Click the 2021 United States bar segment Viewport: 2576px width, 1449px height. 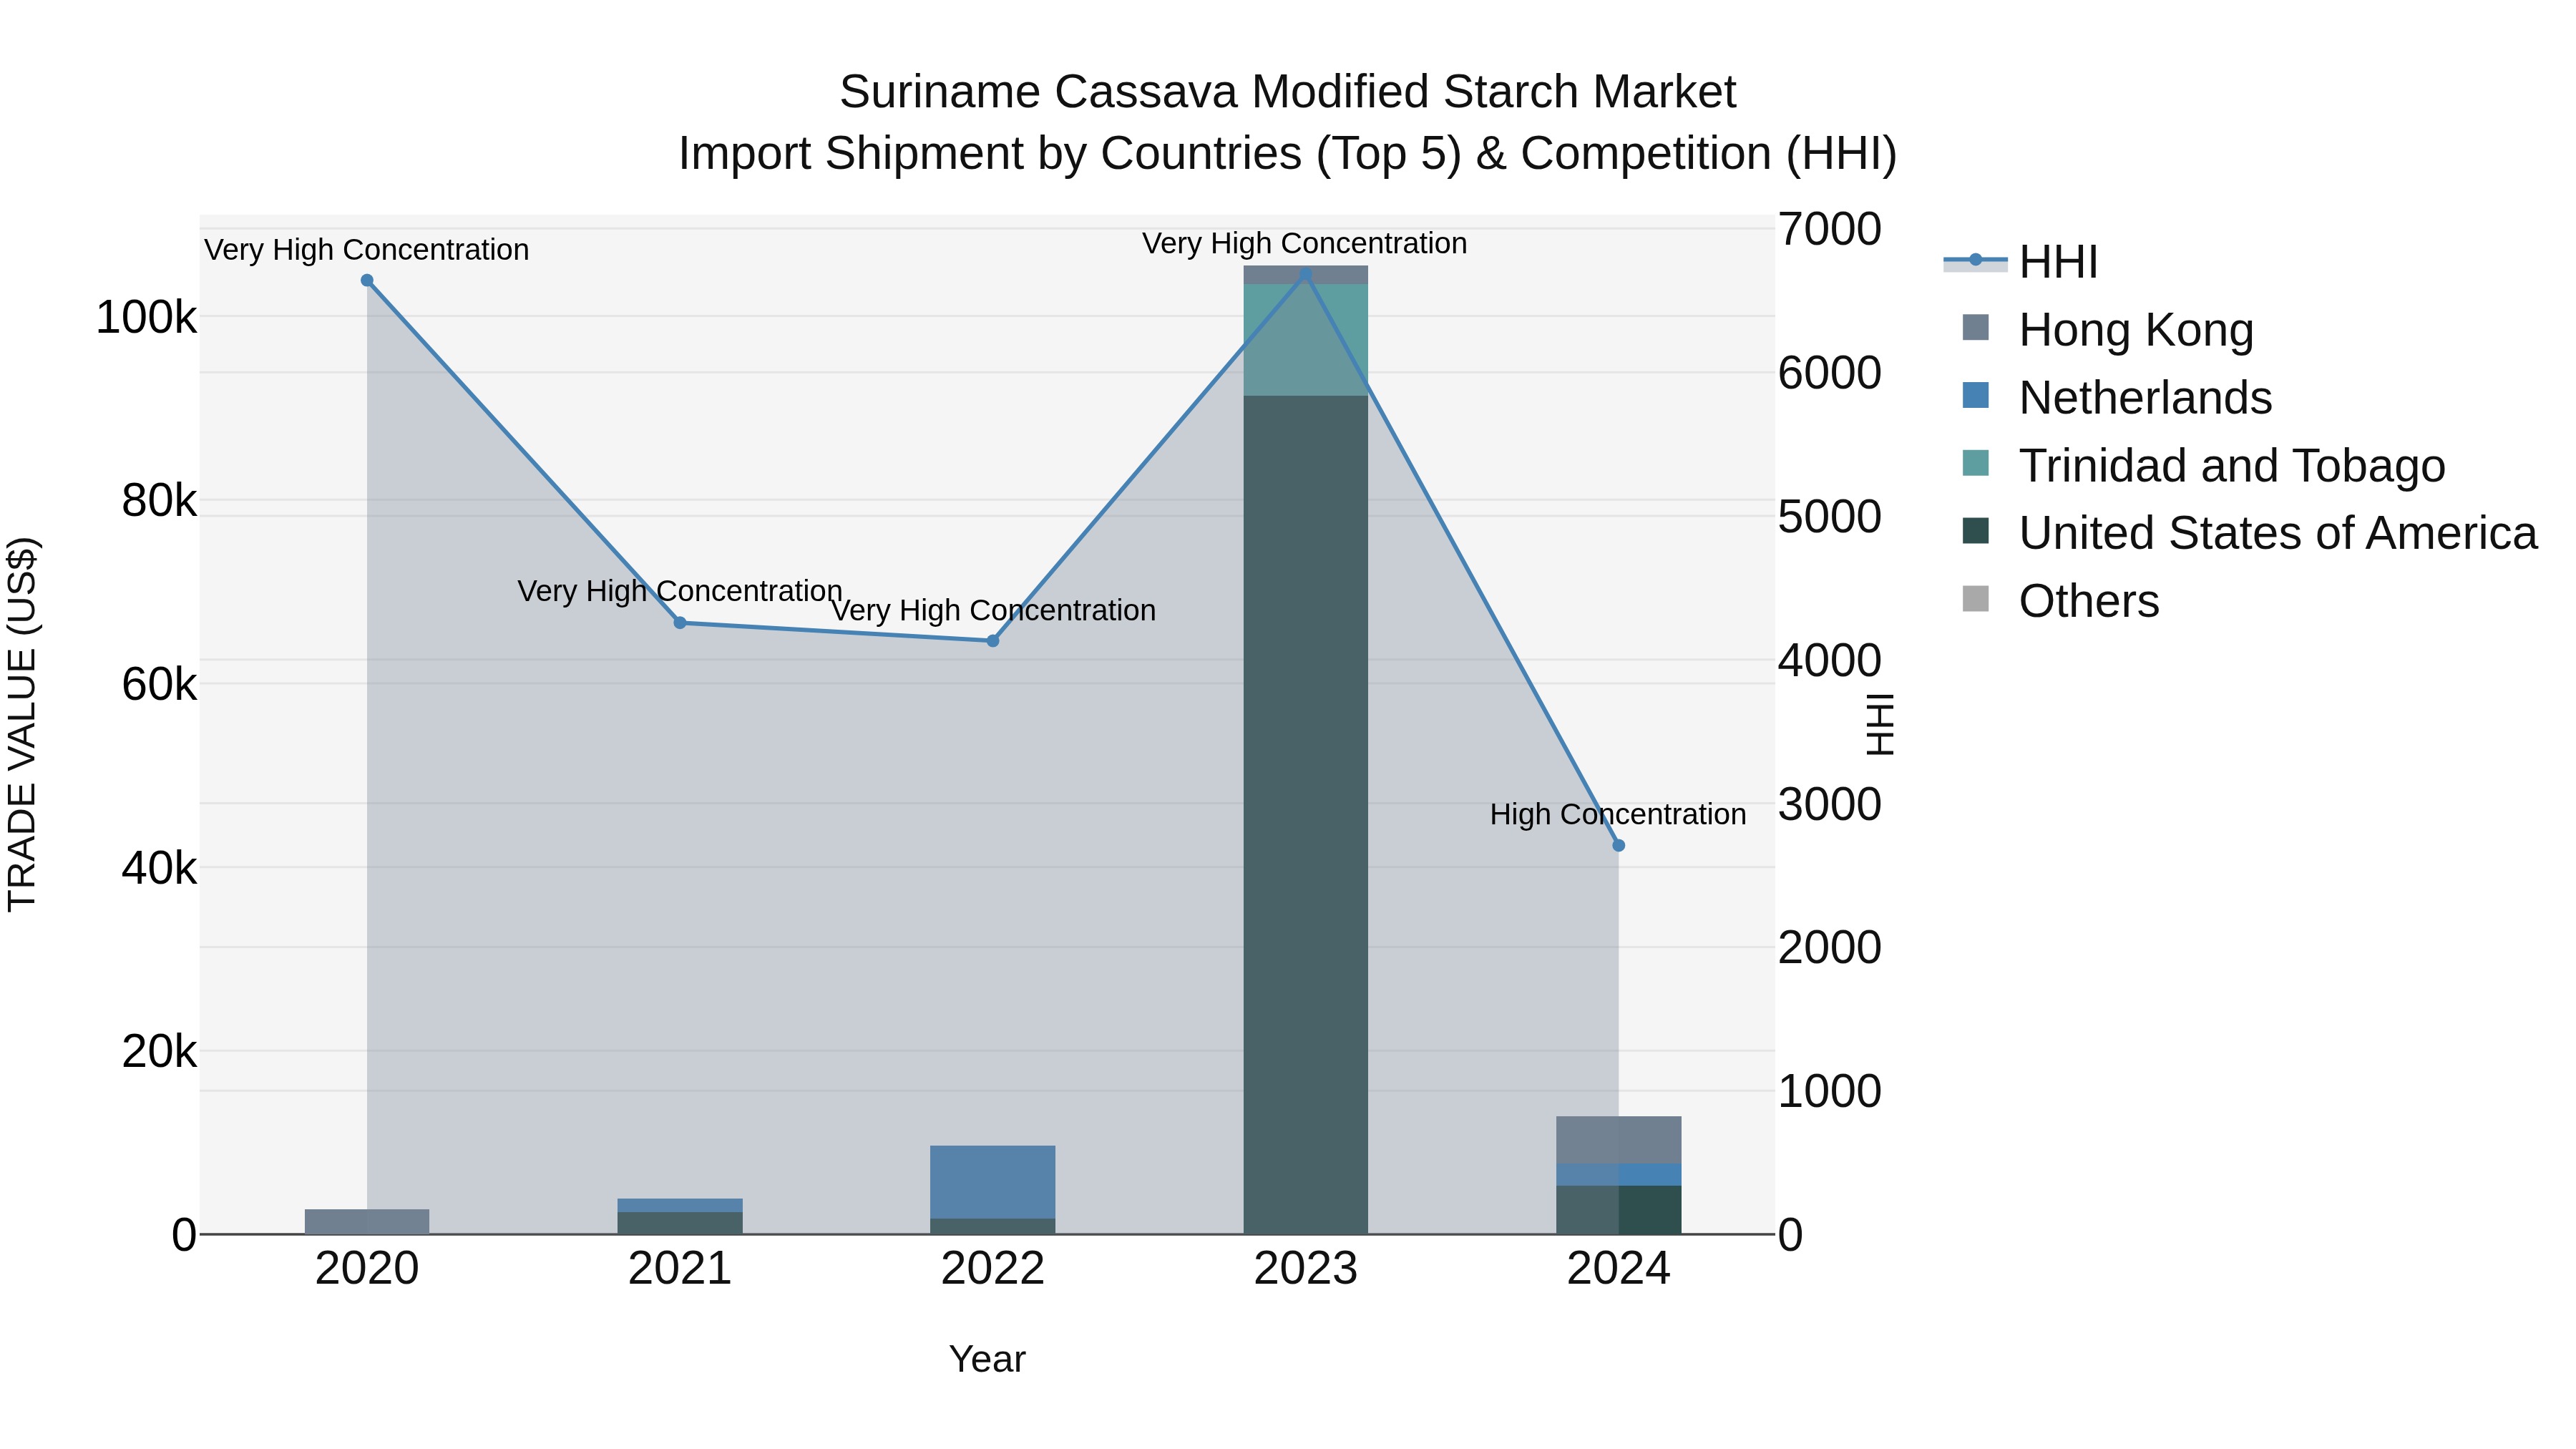680,1224
